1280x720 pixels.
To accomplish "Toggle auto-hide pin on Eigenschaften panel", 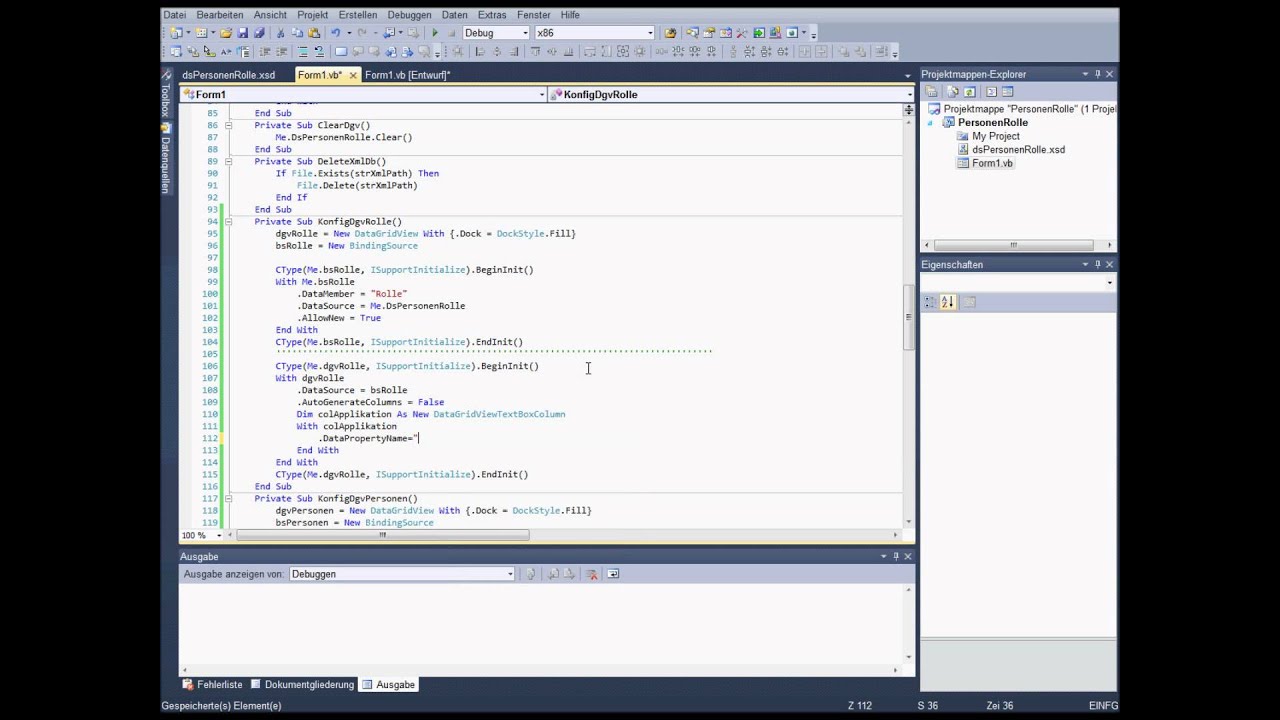I will point(1097,264).
